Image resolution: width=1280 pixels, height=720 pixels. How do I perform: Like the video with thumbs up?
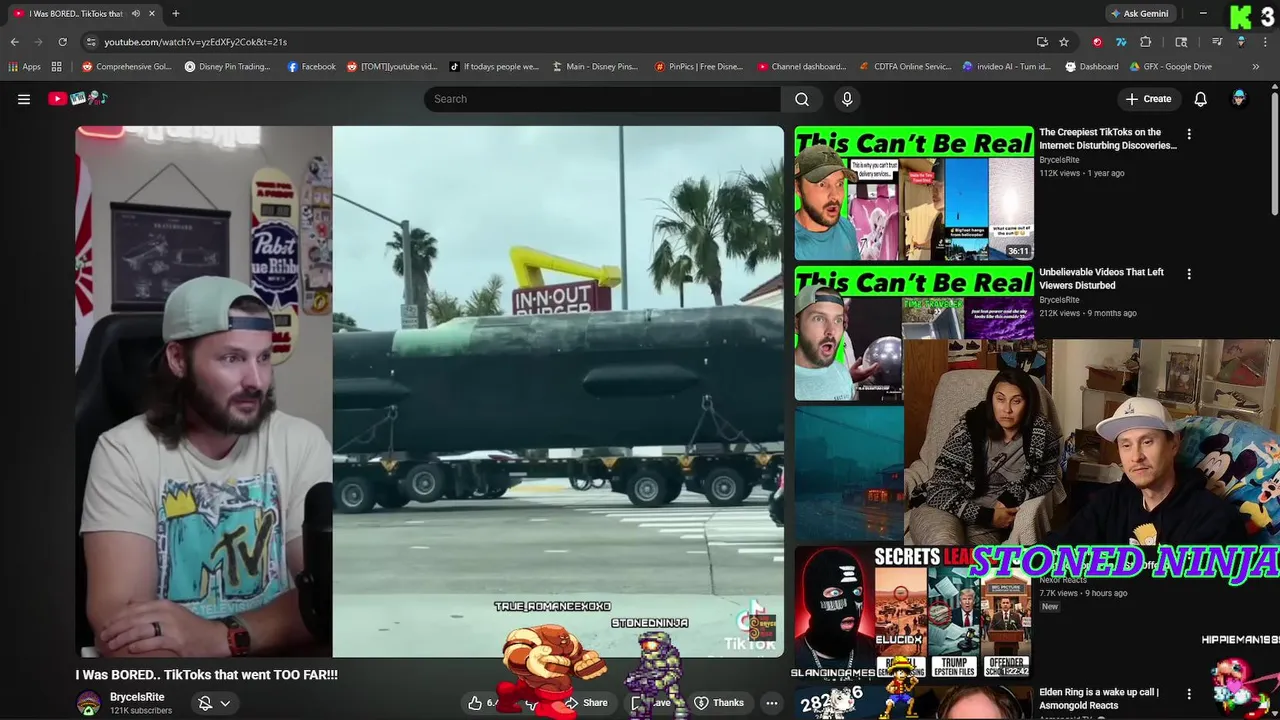pos(476,703)
